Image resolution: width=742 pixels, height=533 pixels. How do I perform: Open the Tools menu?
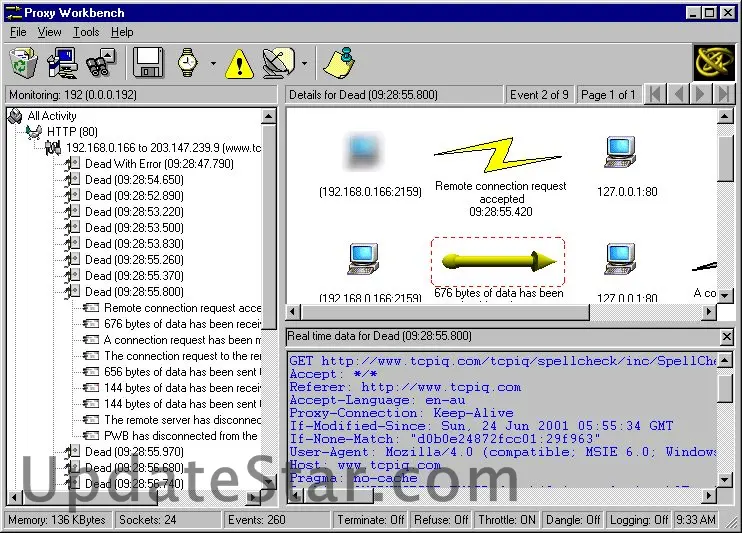(x=86, y=32)
